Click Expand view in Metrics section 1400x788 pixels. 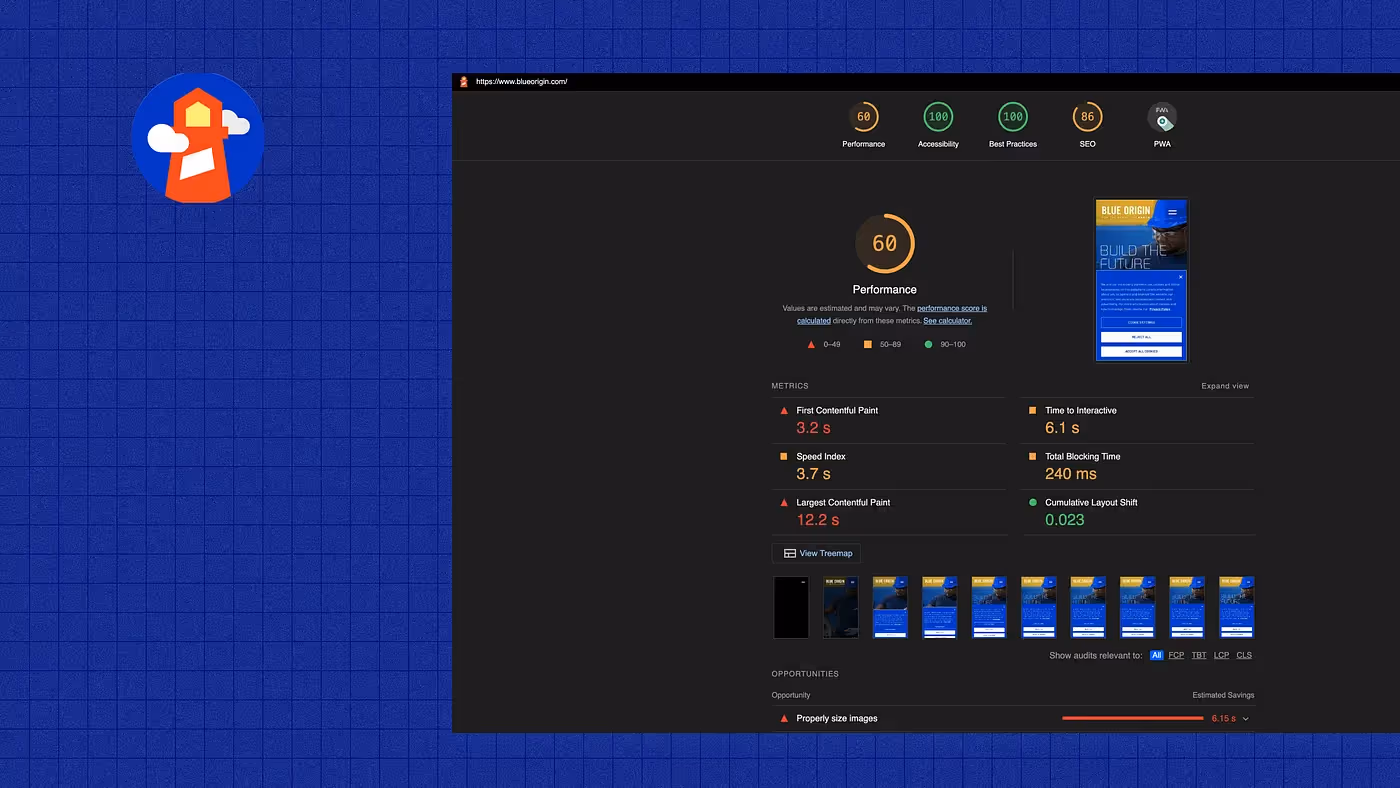[x=1225, y=386]
